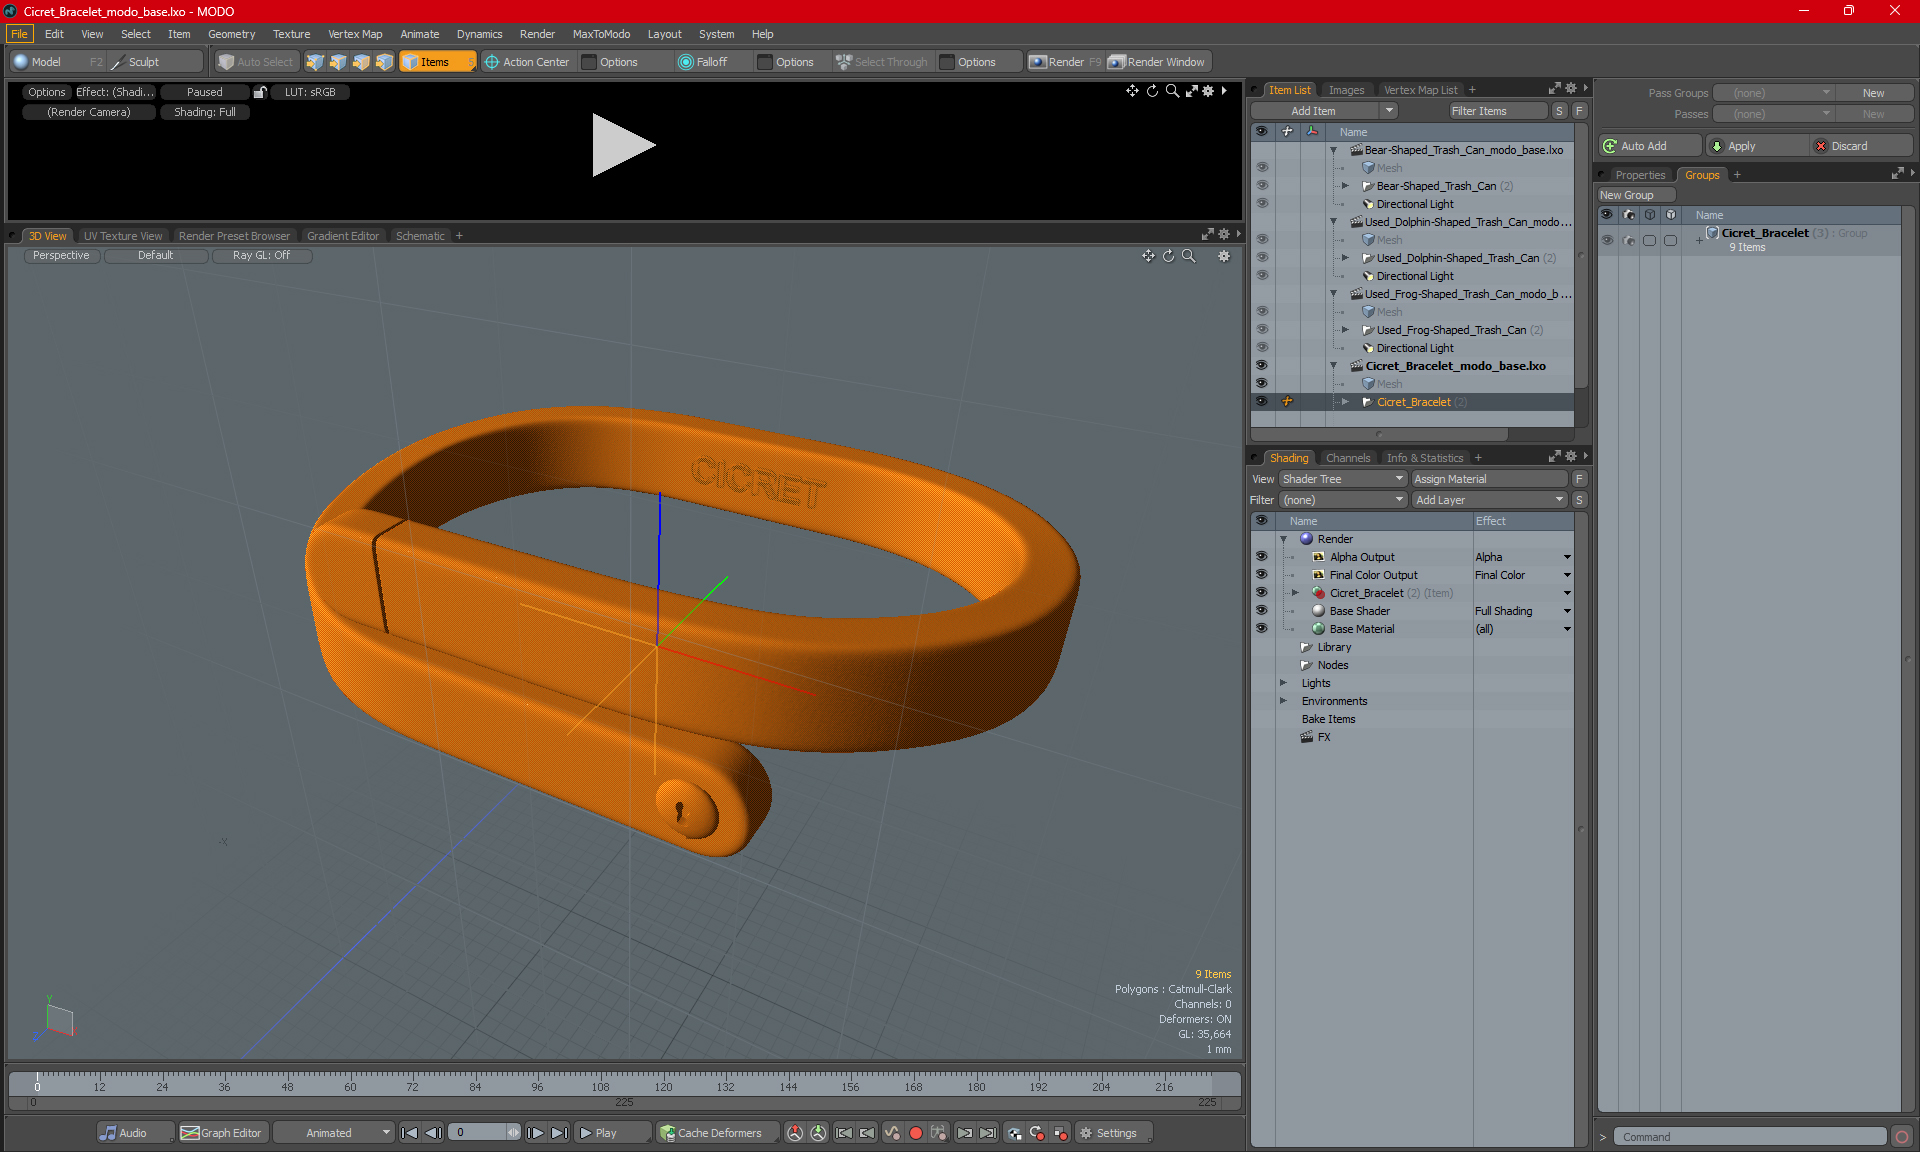The image size is (1920, 1152).
Task: Click red record autokey icon
Action: [915, 1133]
